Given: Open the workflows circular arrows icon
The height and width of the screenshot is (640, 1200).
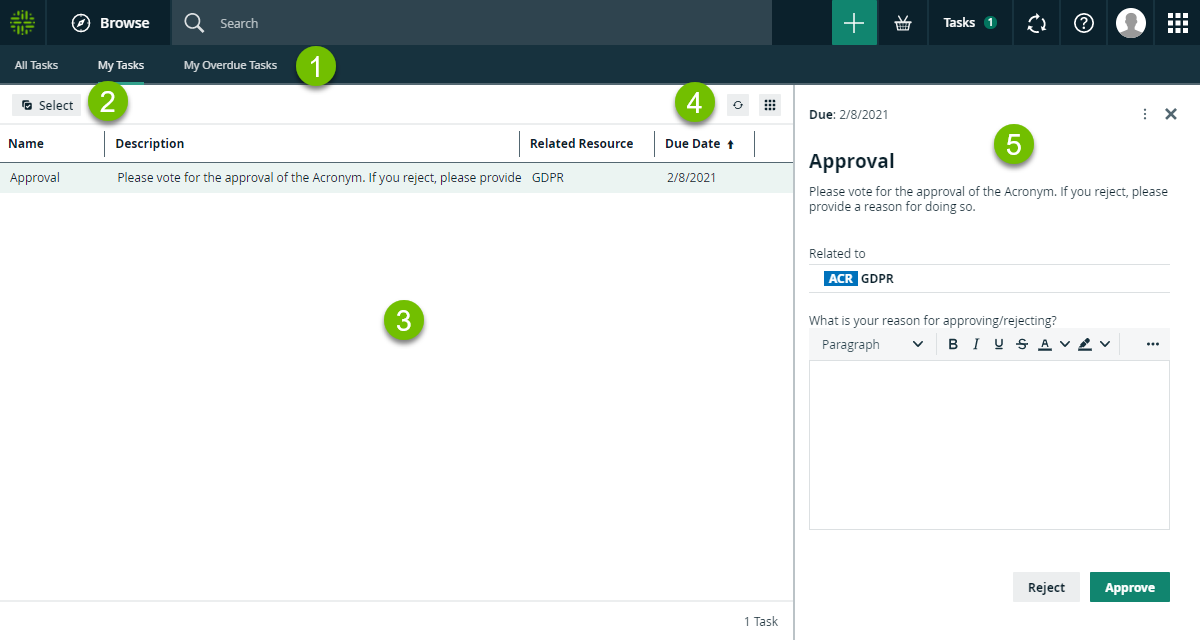Looking at the screenshot, I should pyautogui.click(x=1036, y=23).
